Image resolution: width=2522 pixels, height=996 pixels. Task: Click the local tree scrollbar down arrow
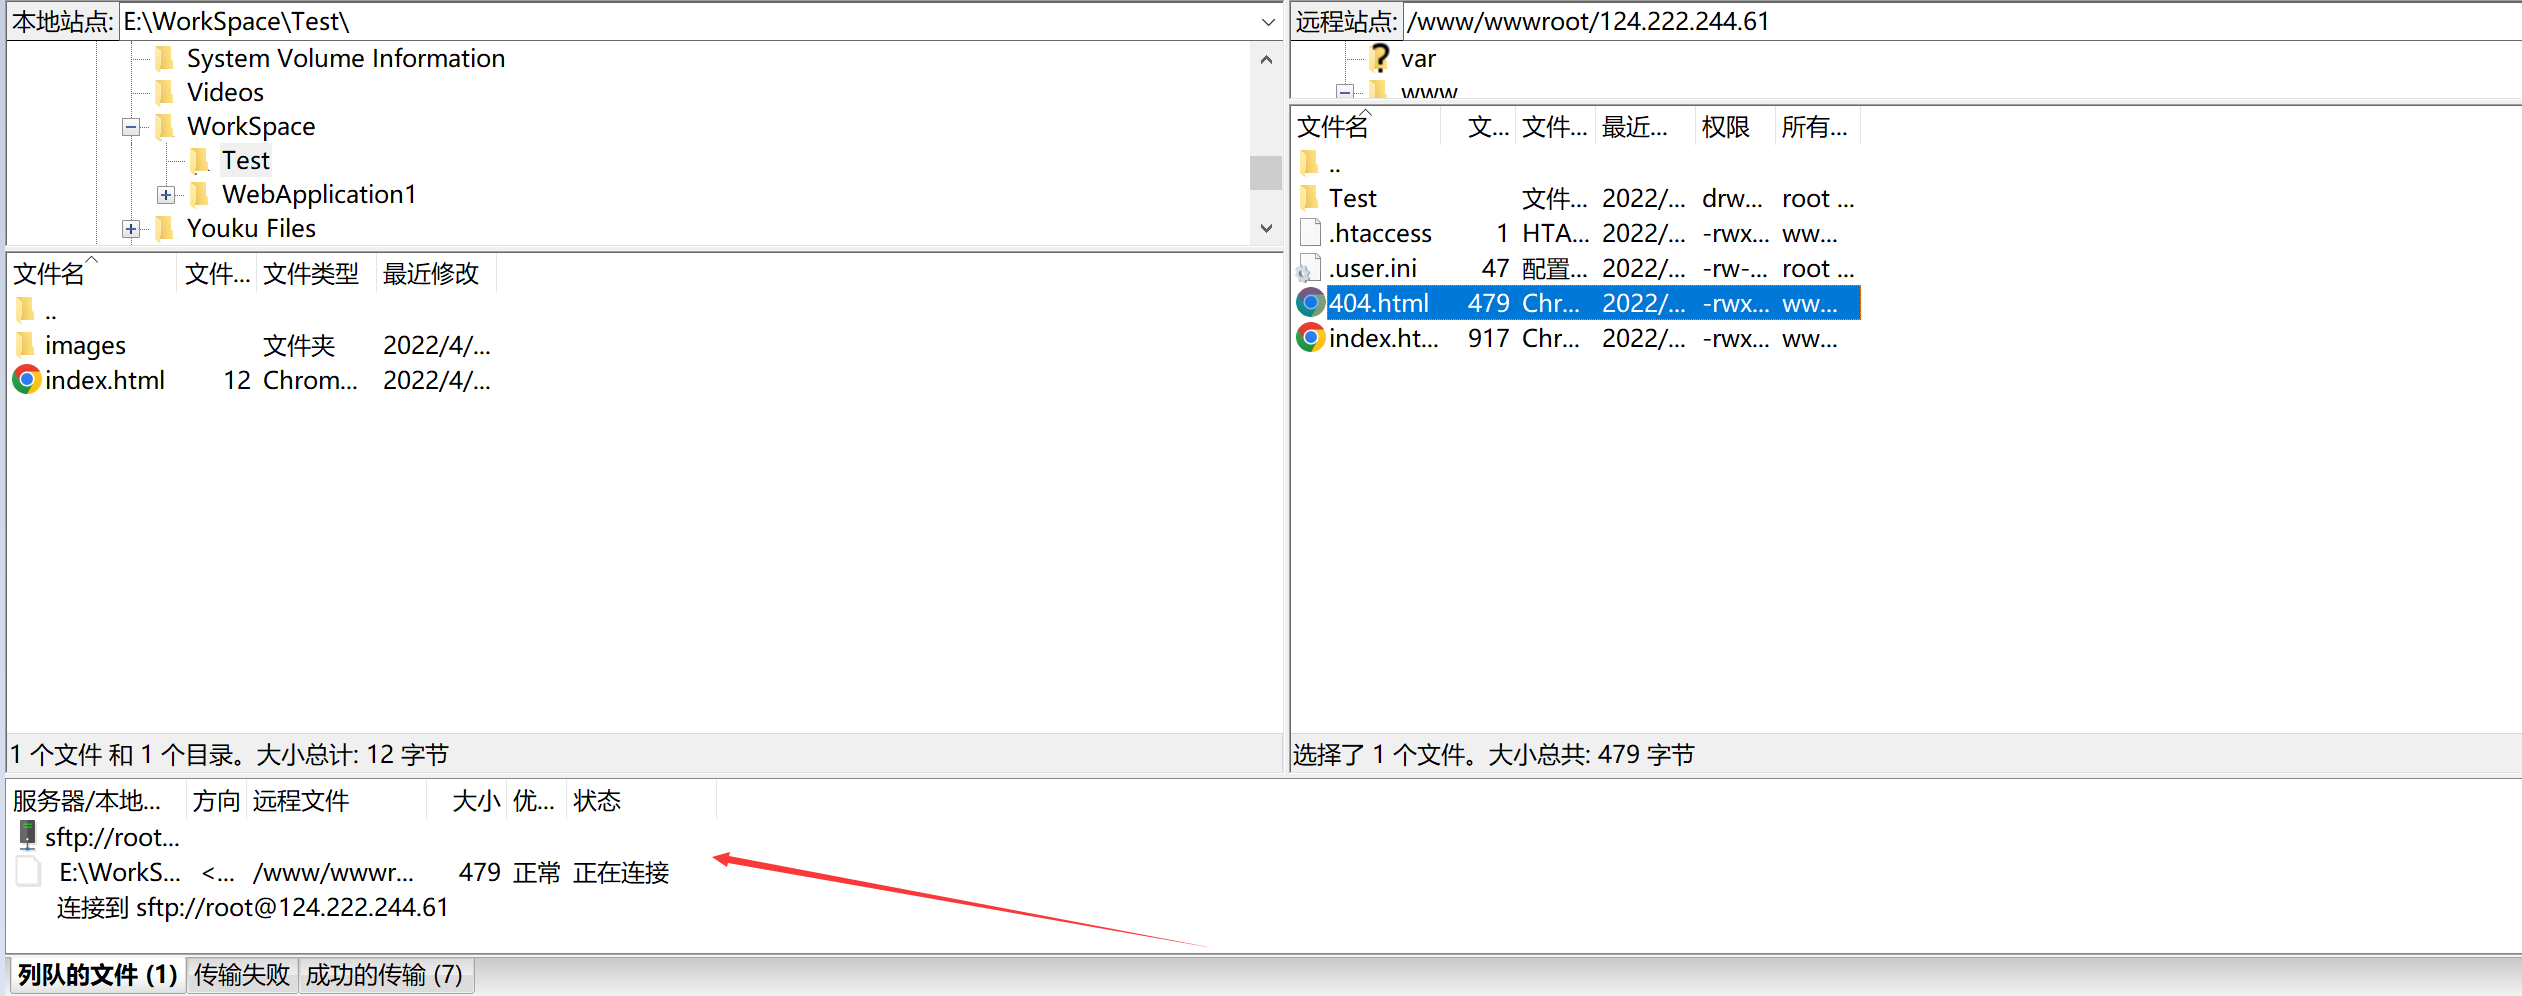[1266, 229]
